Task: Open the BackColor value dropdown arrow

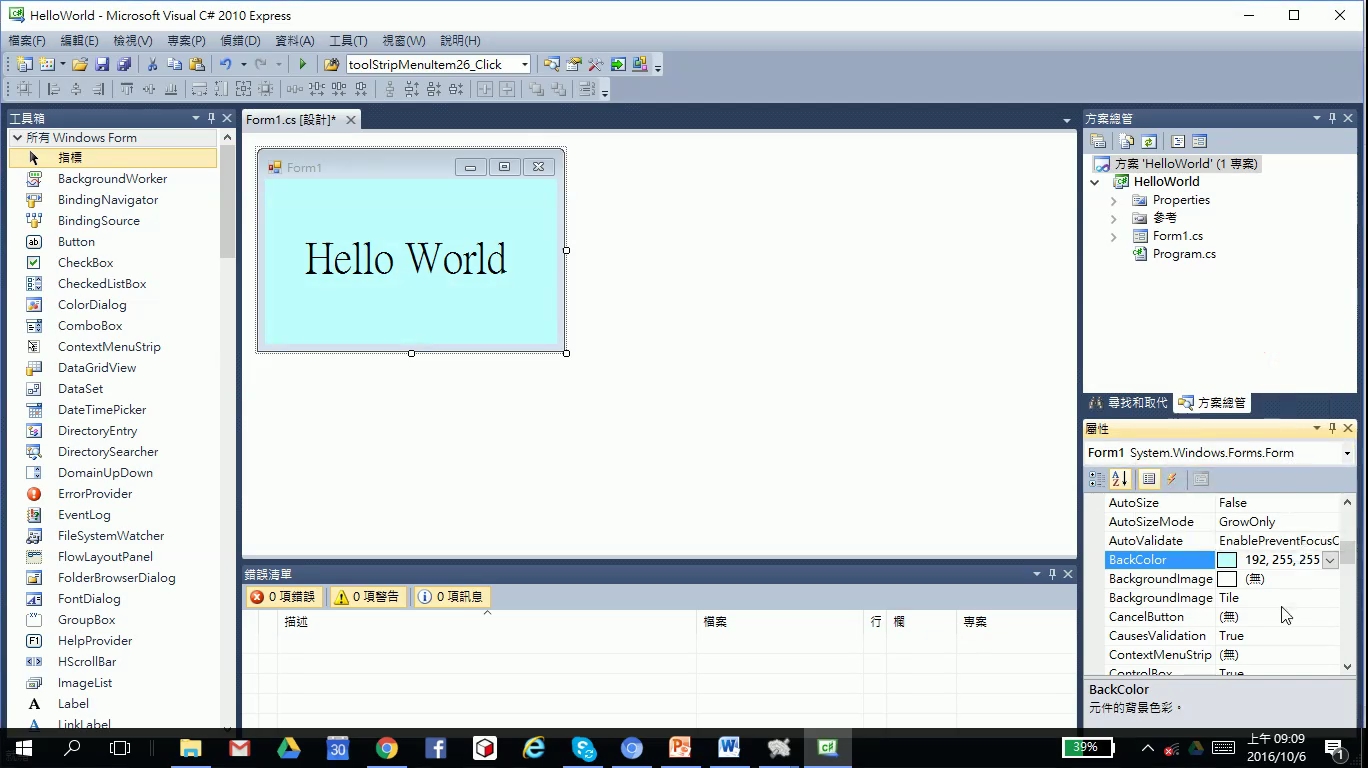Action: [x=1330, y=560]
